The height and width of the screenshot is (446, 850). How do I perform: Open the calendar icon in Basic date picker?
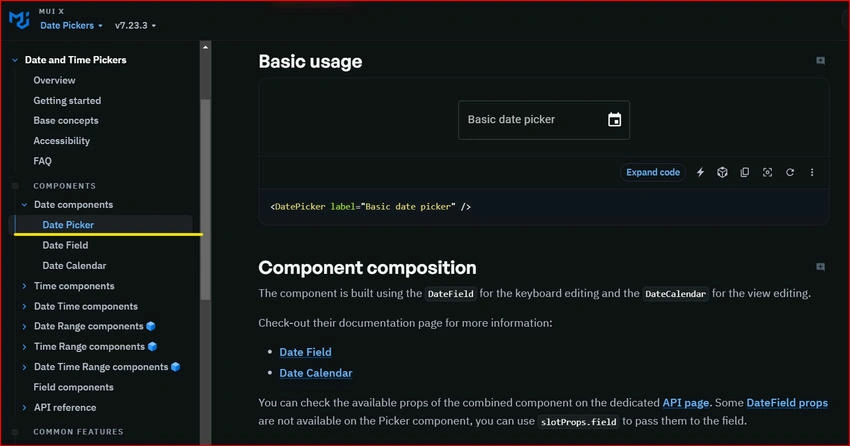[614, 120]
